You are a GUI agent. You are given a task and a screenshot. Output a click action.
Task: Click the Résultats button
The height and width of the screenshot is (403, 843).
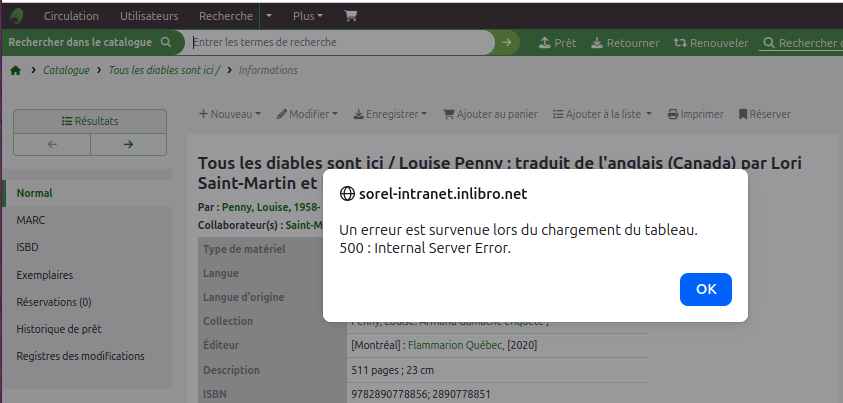point(90,121)
